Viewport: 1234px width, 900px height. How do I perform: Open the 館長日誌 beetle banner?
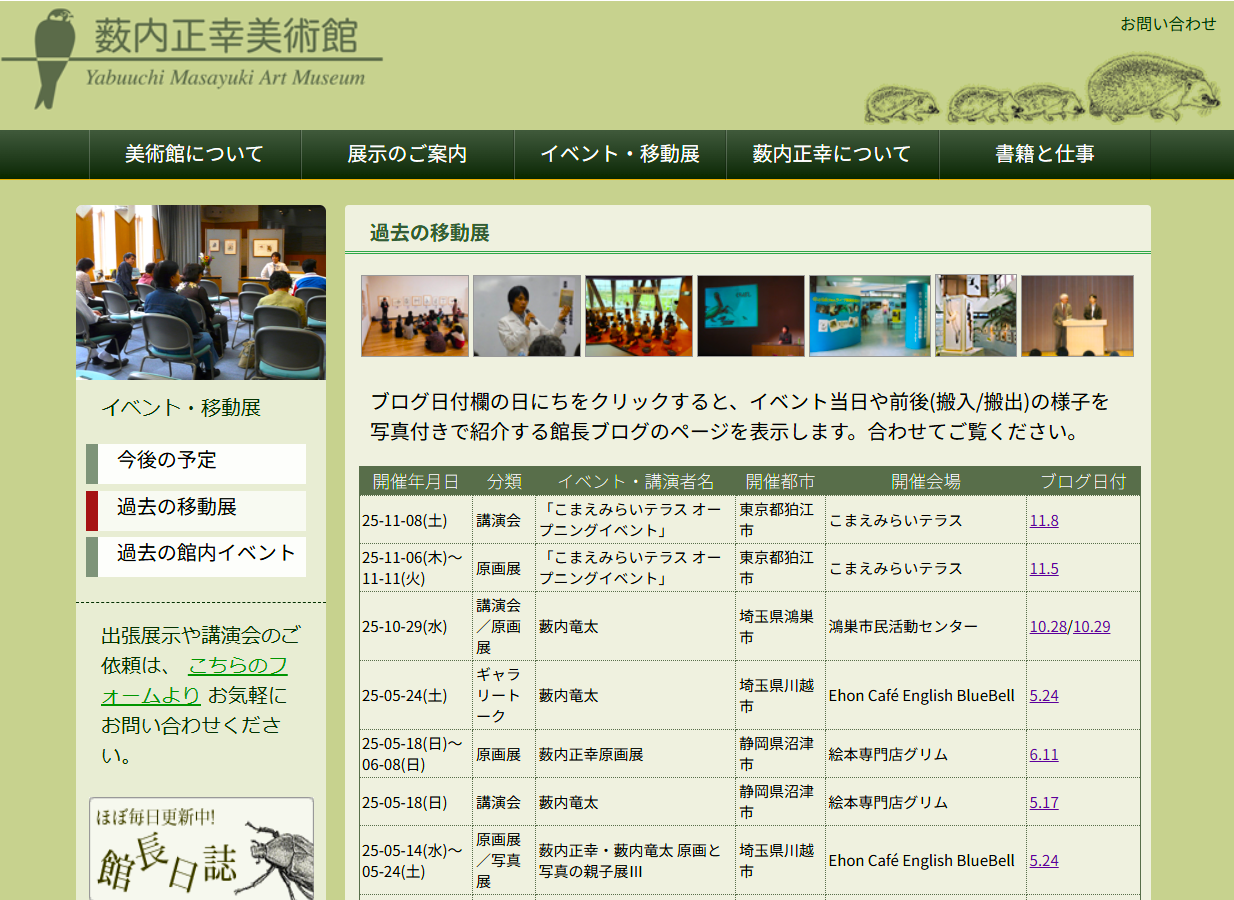click(x=201, y=850)
